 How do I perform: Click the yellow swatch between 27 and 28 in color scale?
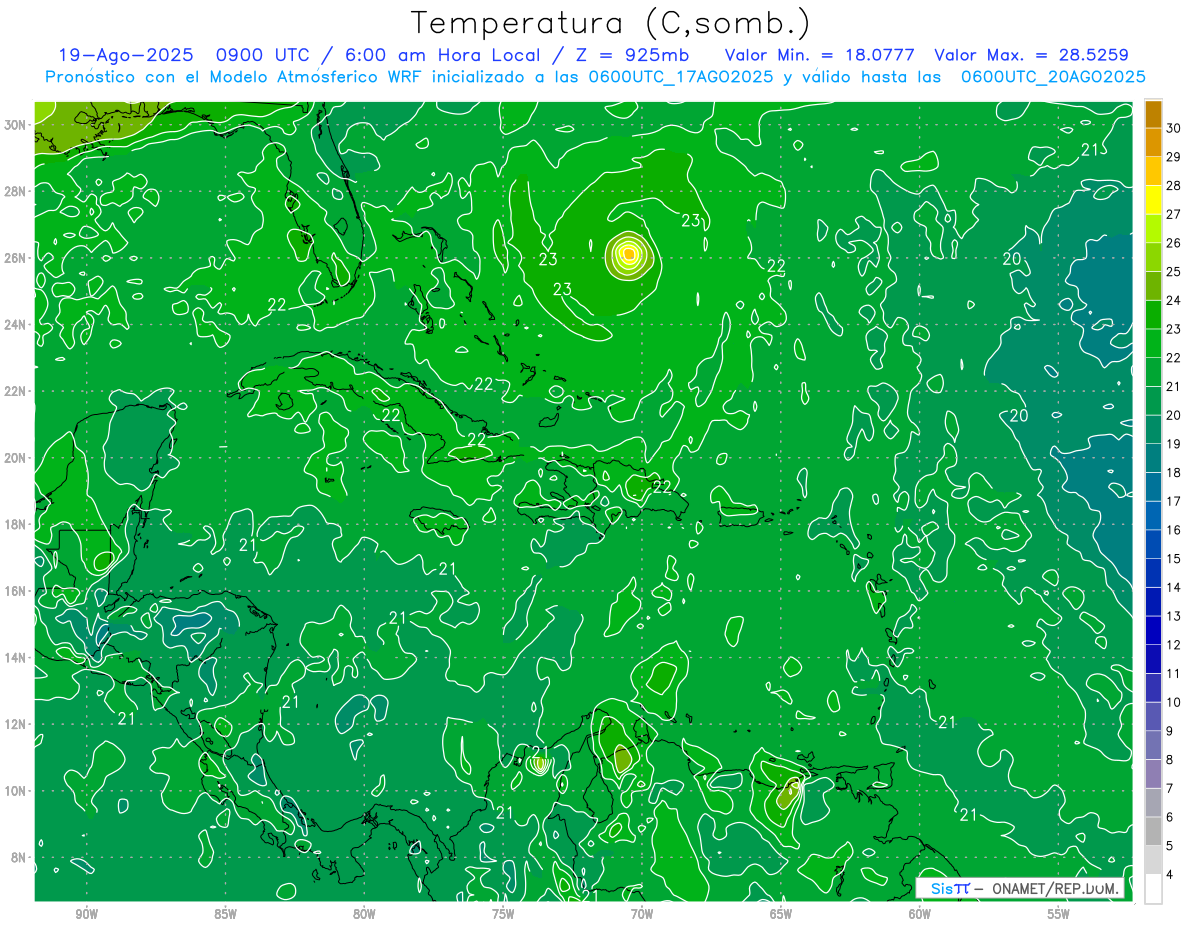pyautogui.click(x=1153, y=200)
